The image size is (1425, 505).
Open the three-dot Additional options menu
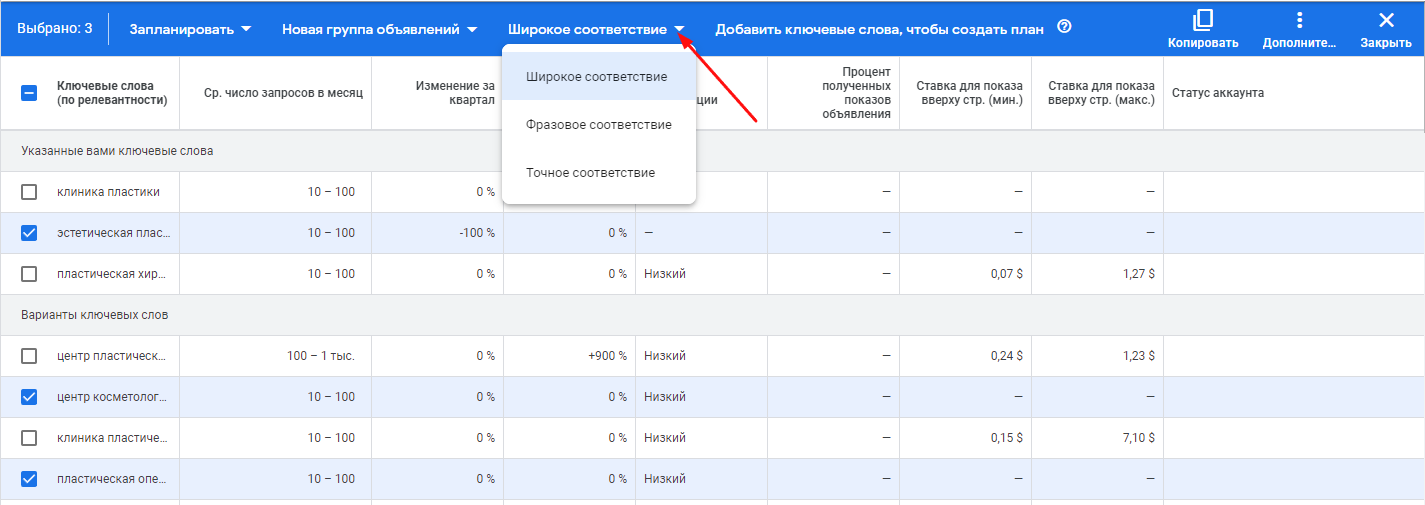1299,28
